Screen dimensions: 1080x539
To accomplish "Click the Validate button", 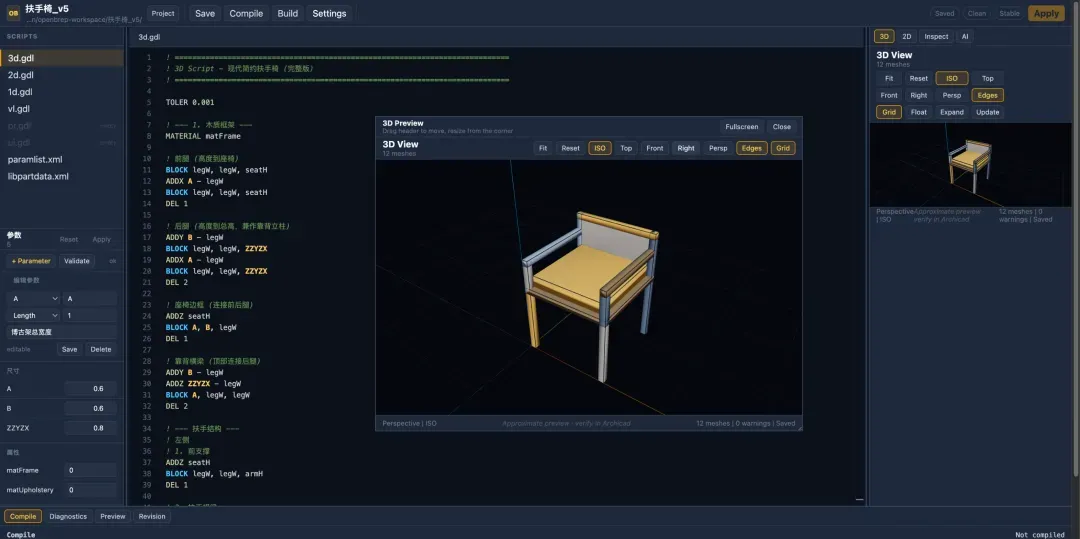I will (x=76, y=261).
